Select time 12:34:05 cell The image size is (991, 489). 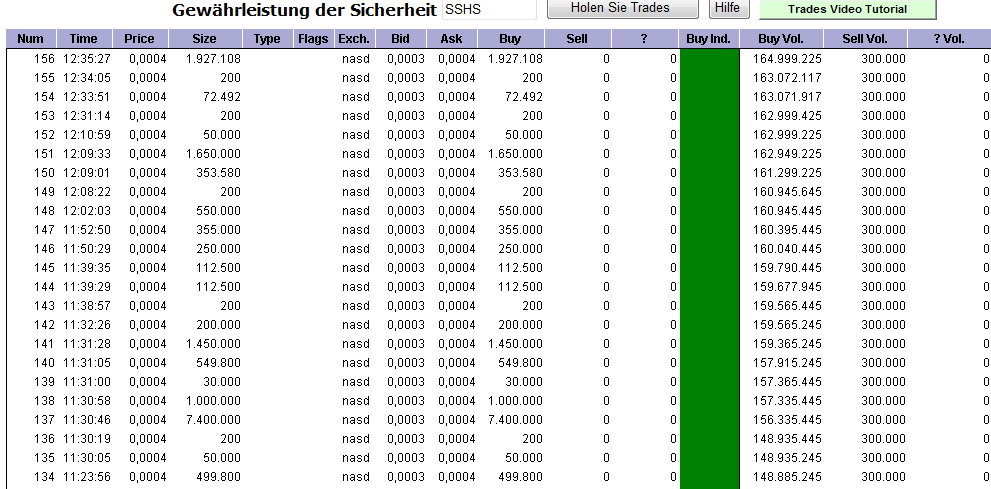pyautogui.click(x=87, y=78)
